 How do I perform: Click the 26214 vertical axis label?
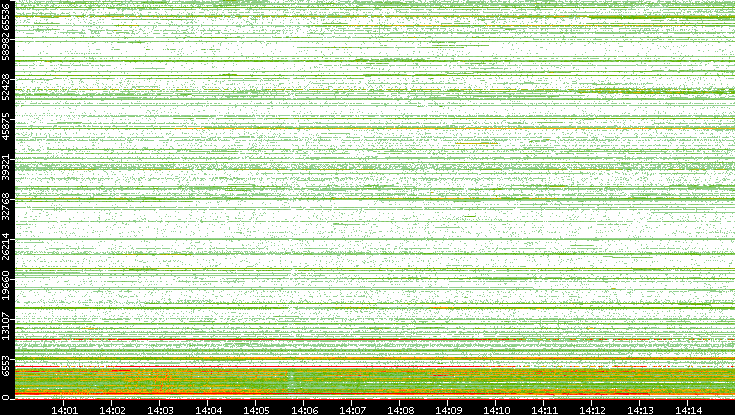7,246
